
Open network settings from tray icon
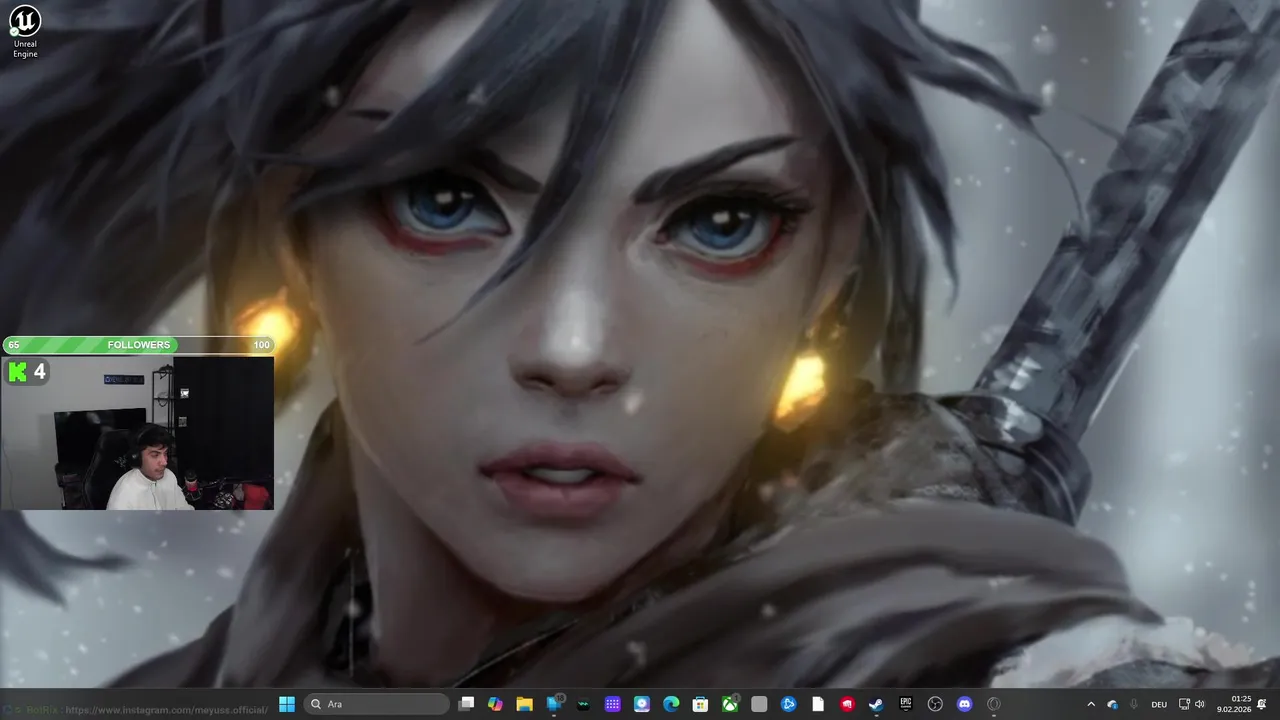click(1185, 704)
